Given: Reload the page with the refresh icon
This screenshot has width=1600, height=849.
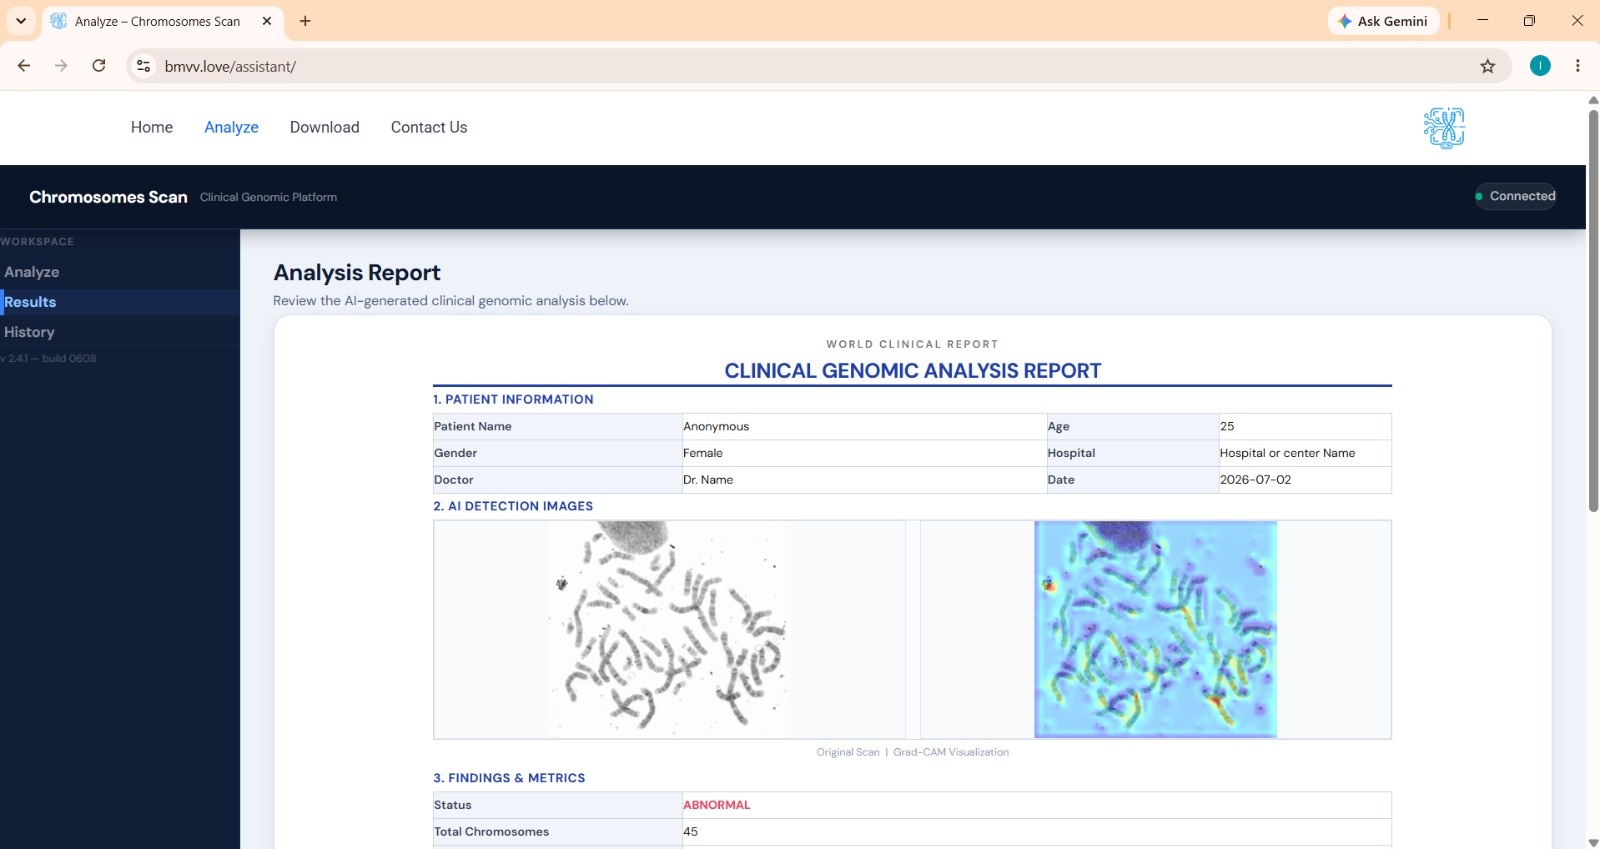Looking at the screenshot, I should (99, 66).
